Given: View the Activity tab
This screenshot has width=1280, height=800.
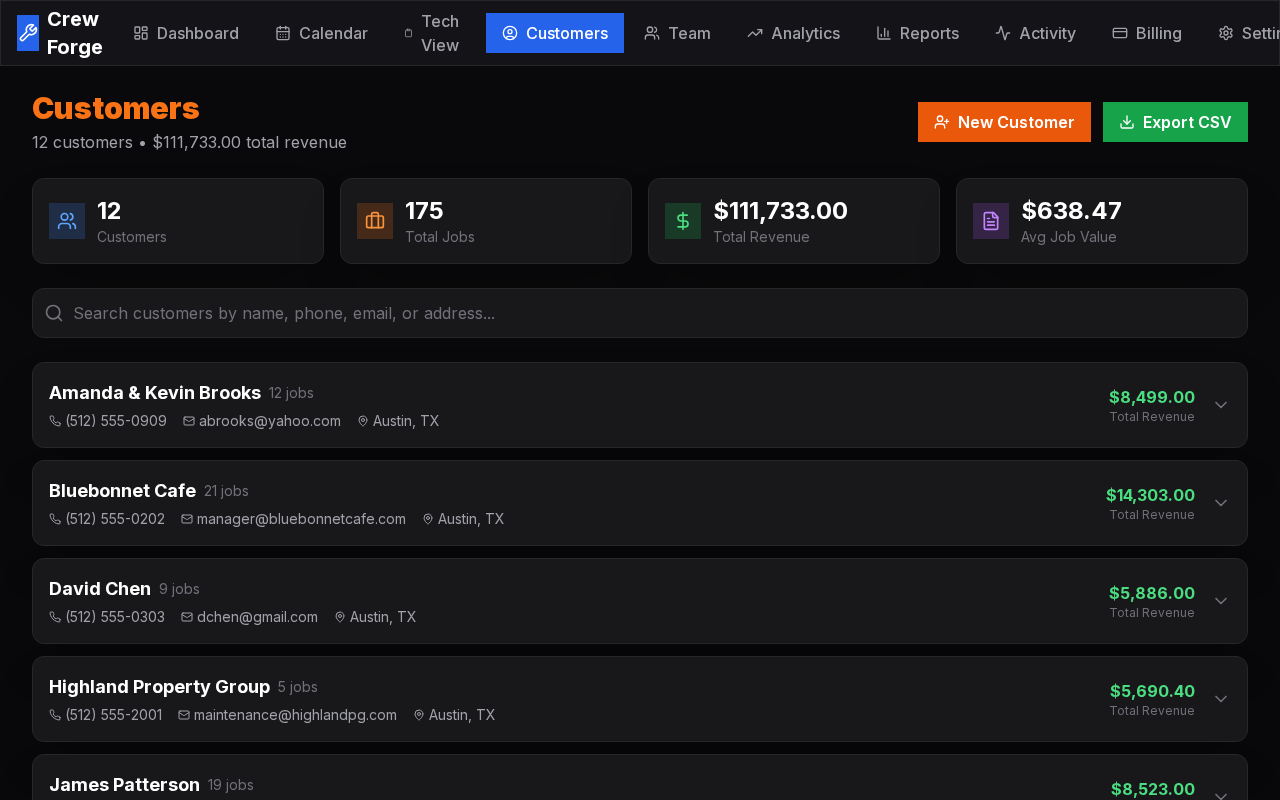Looking at the screenshot, I should tap(1036, 33).
